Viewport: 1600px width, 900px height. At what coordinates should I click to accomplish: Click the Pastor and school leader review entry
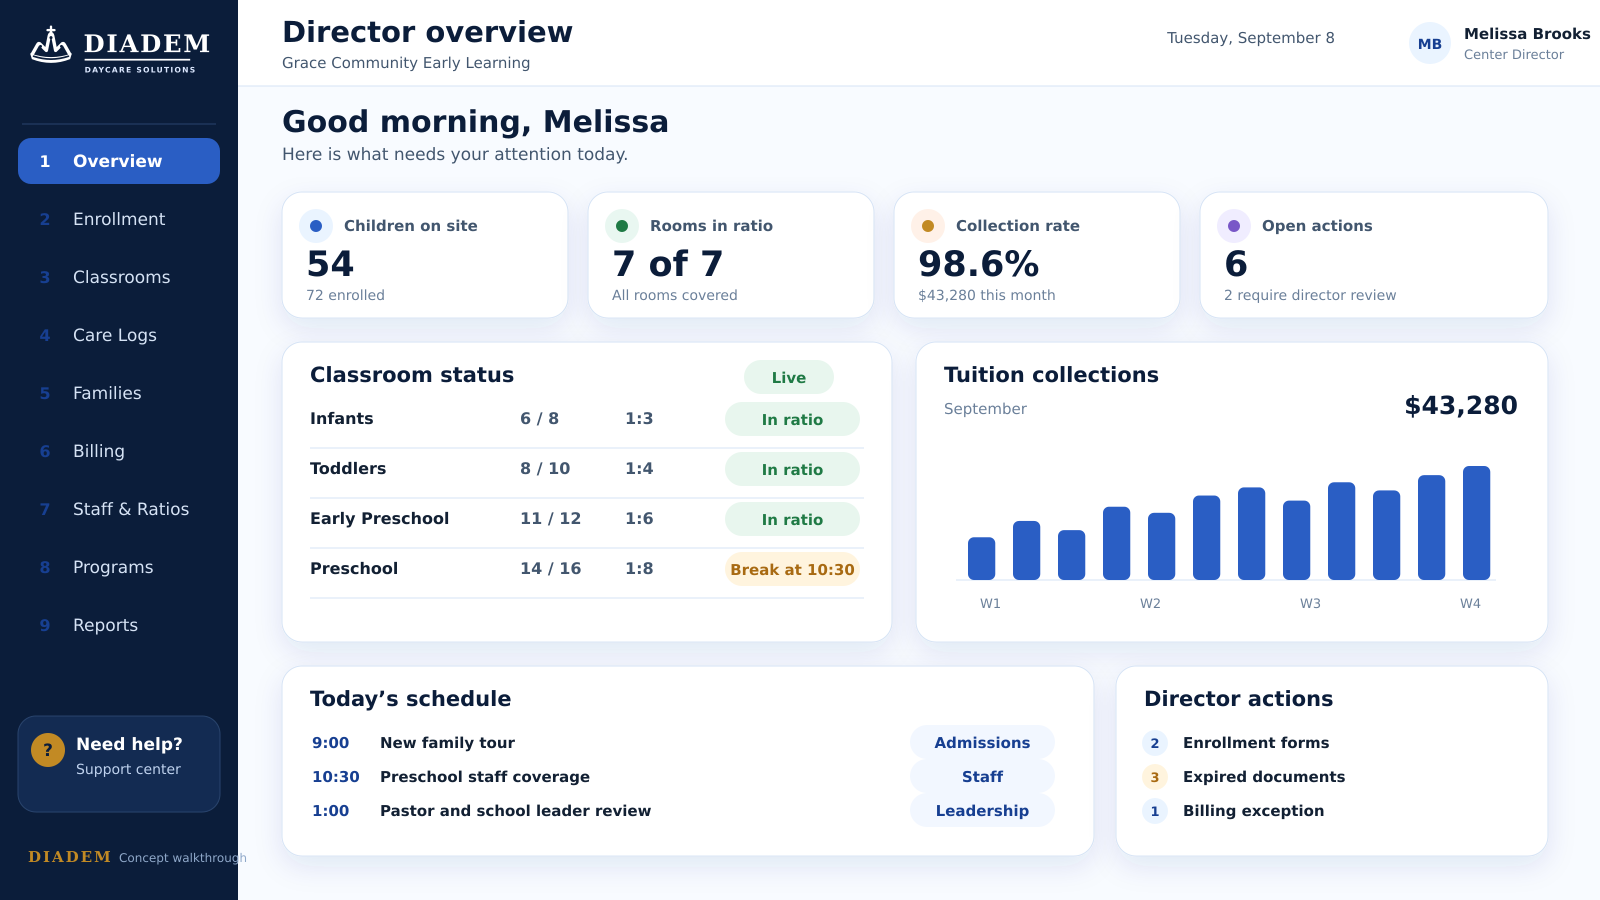(x=515, y=811)
